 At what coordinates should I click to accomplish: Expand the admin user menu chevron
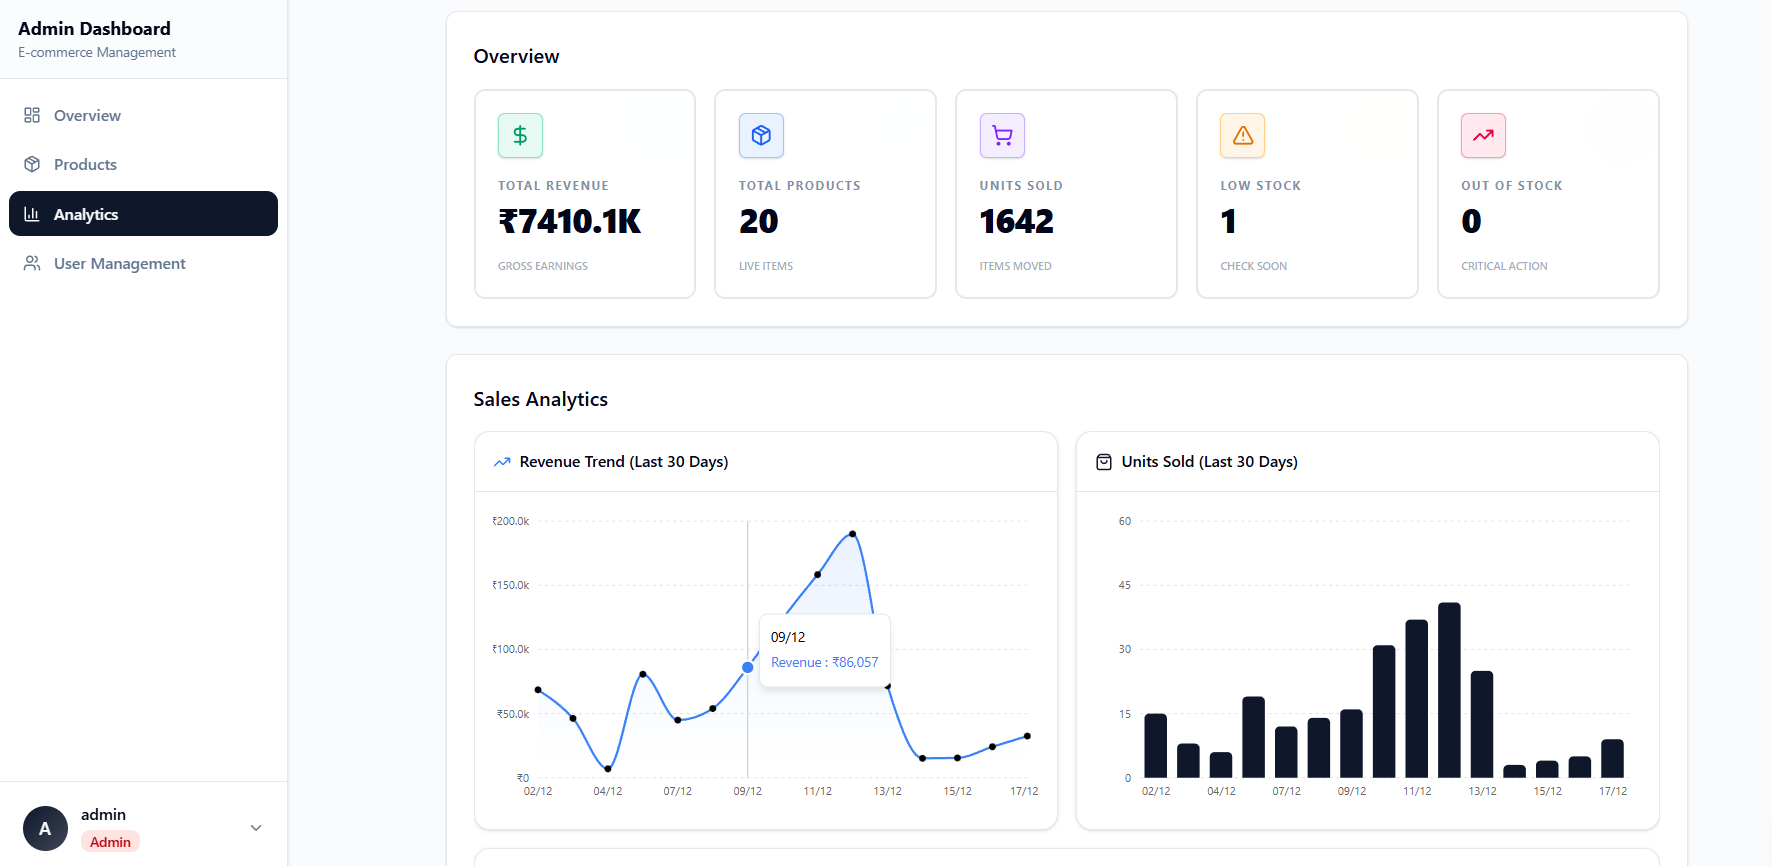pos(256,828)
